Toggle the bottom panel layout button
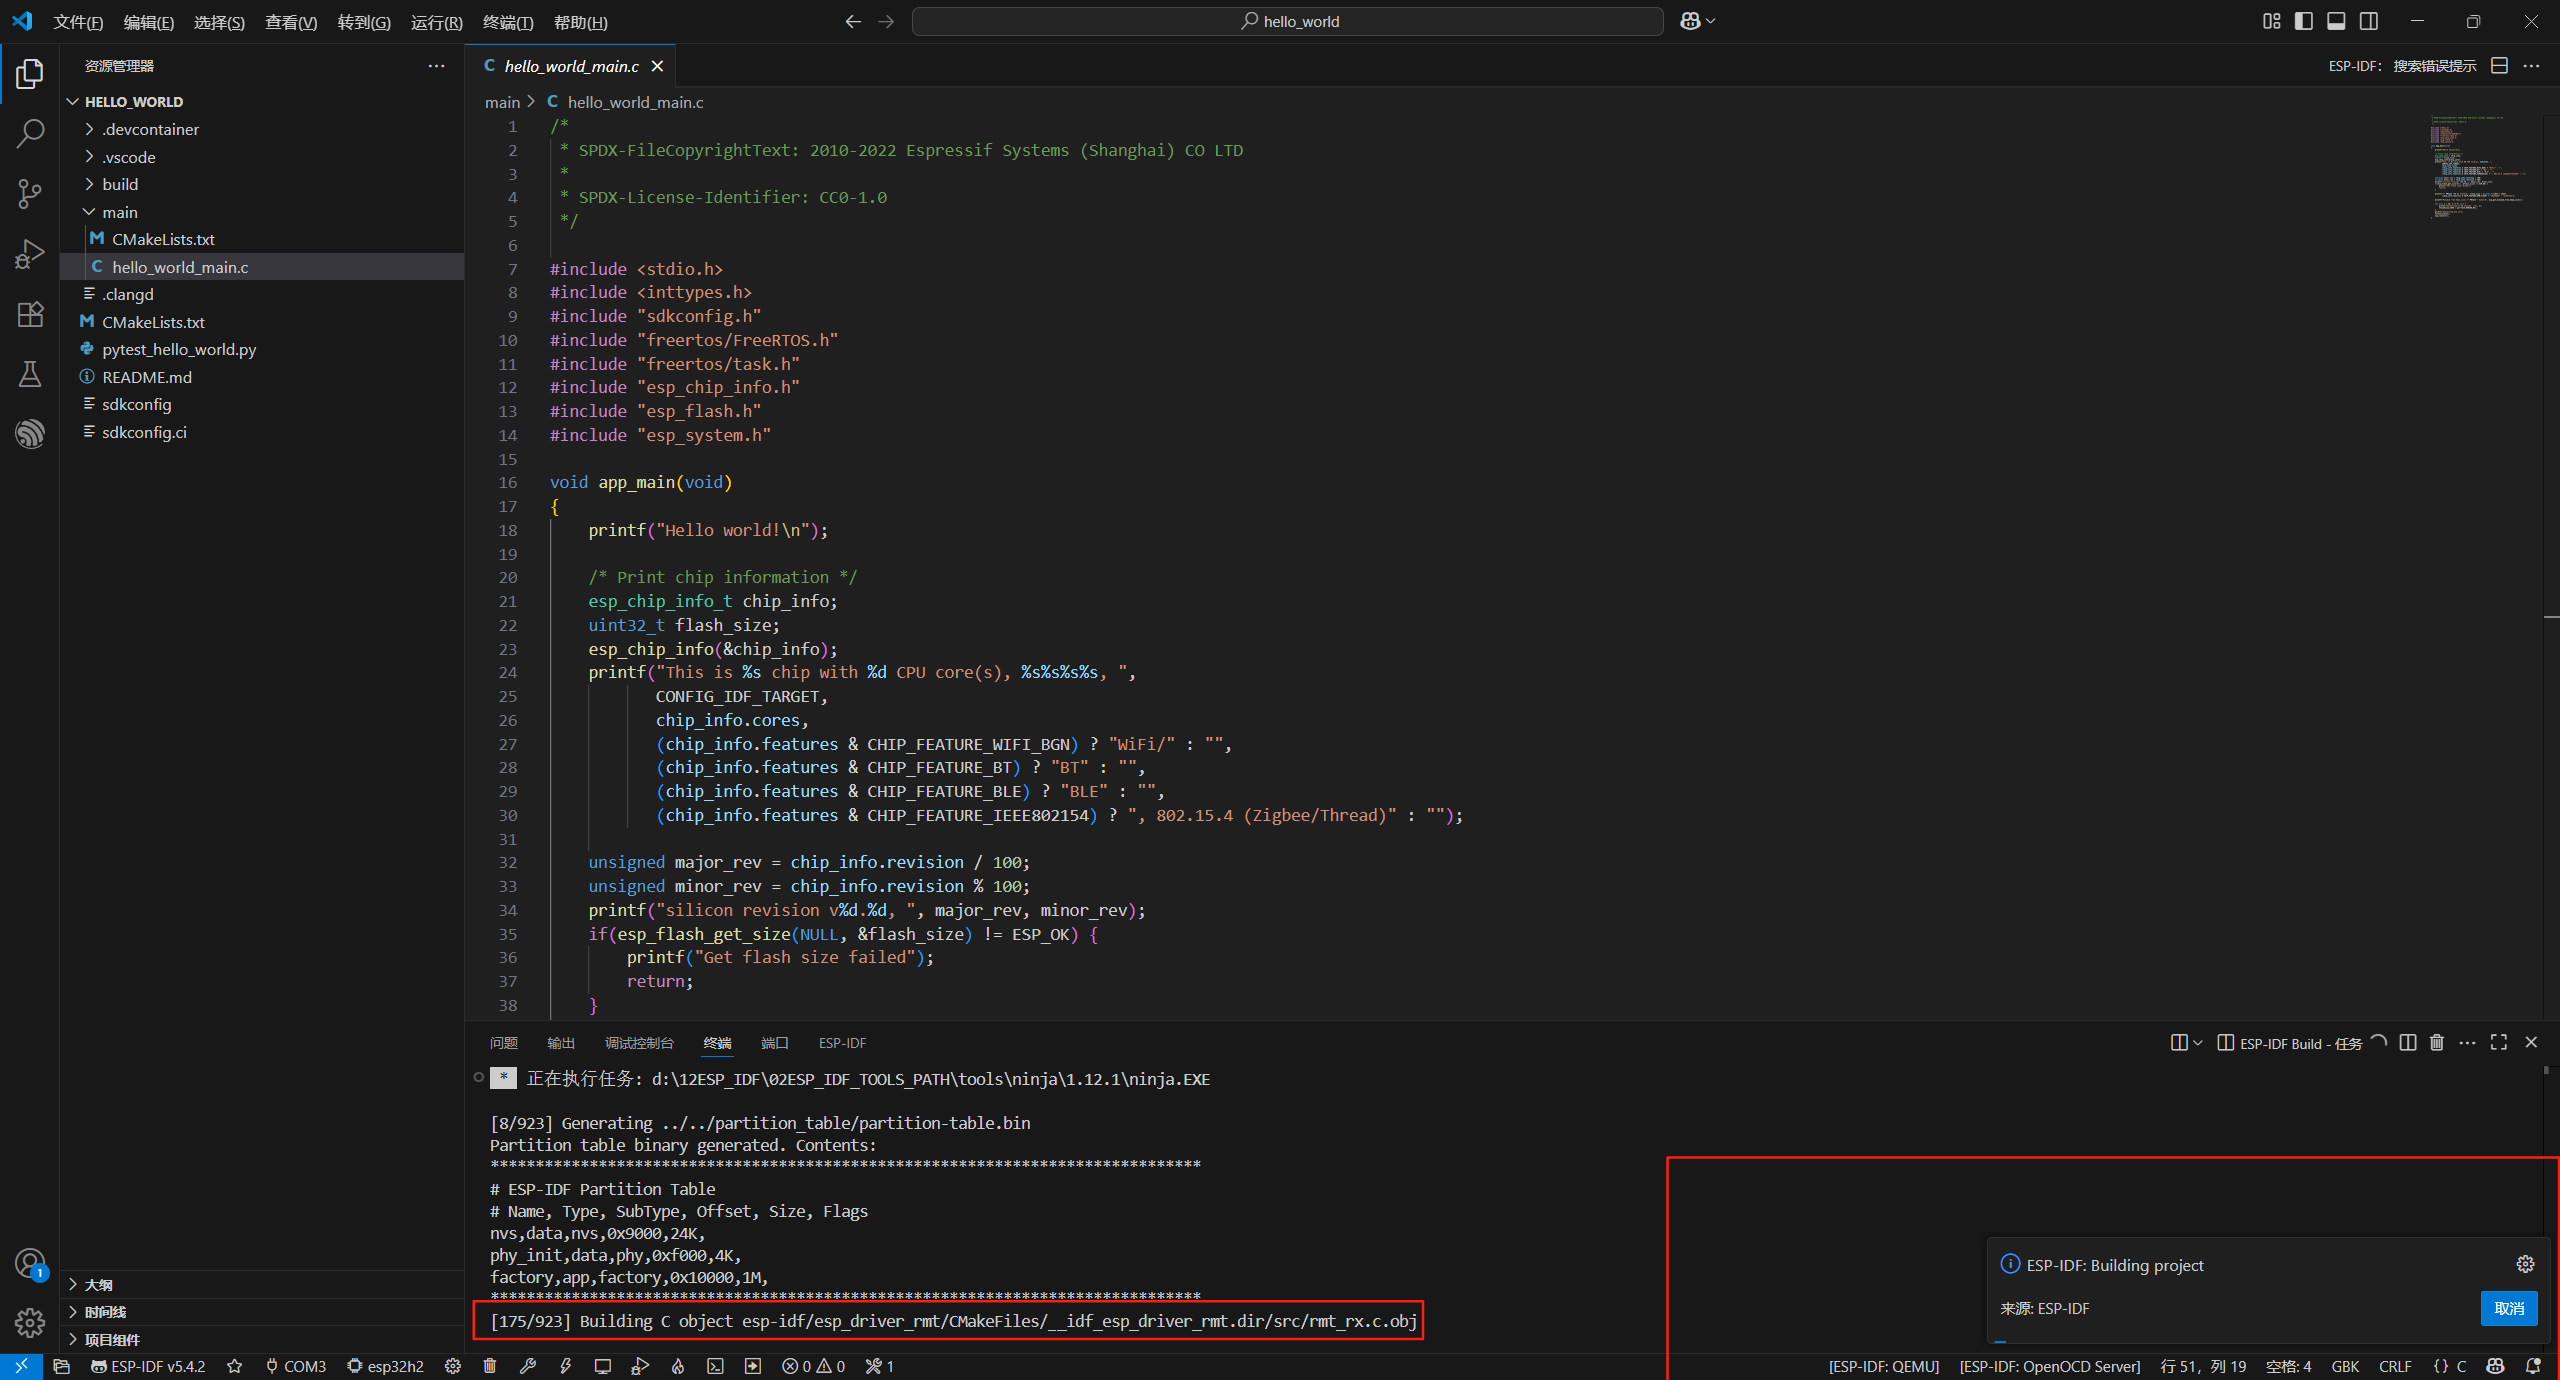The width and height of the screenshot is (2560, 1380). click(x=2337, y=21)
